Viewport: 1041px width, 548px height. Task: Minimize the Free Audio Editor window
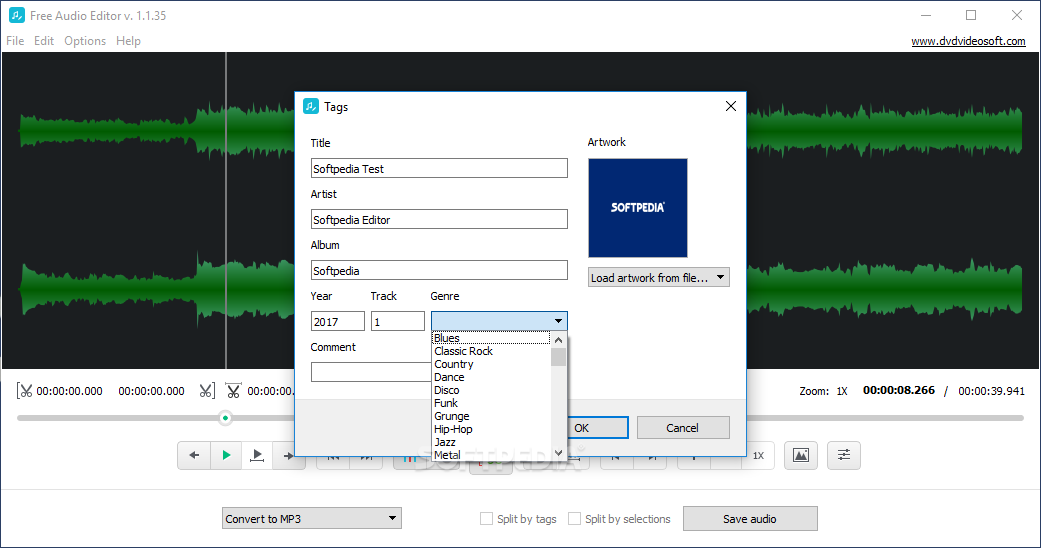(926, 15)
